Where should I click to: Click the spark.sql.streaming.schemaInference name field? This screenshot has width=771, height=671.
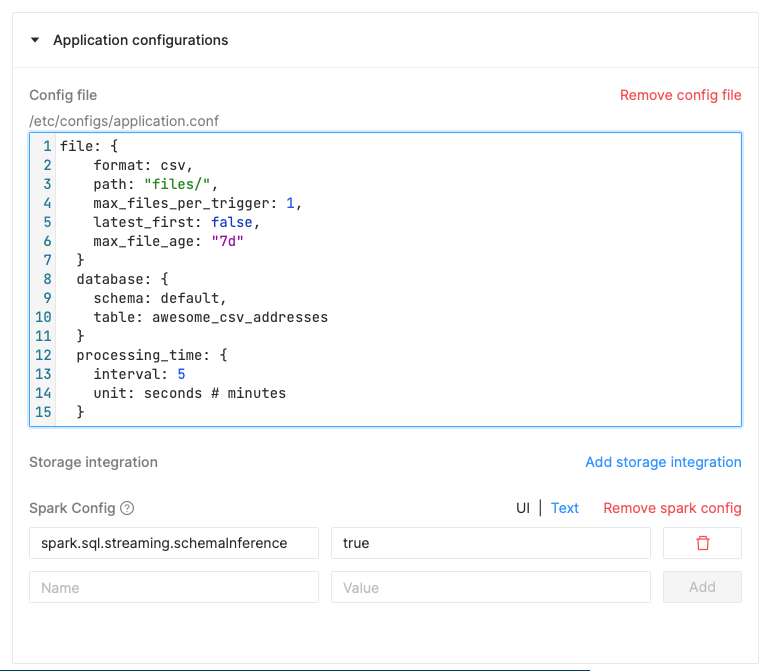tap(174, 543)
